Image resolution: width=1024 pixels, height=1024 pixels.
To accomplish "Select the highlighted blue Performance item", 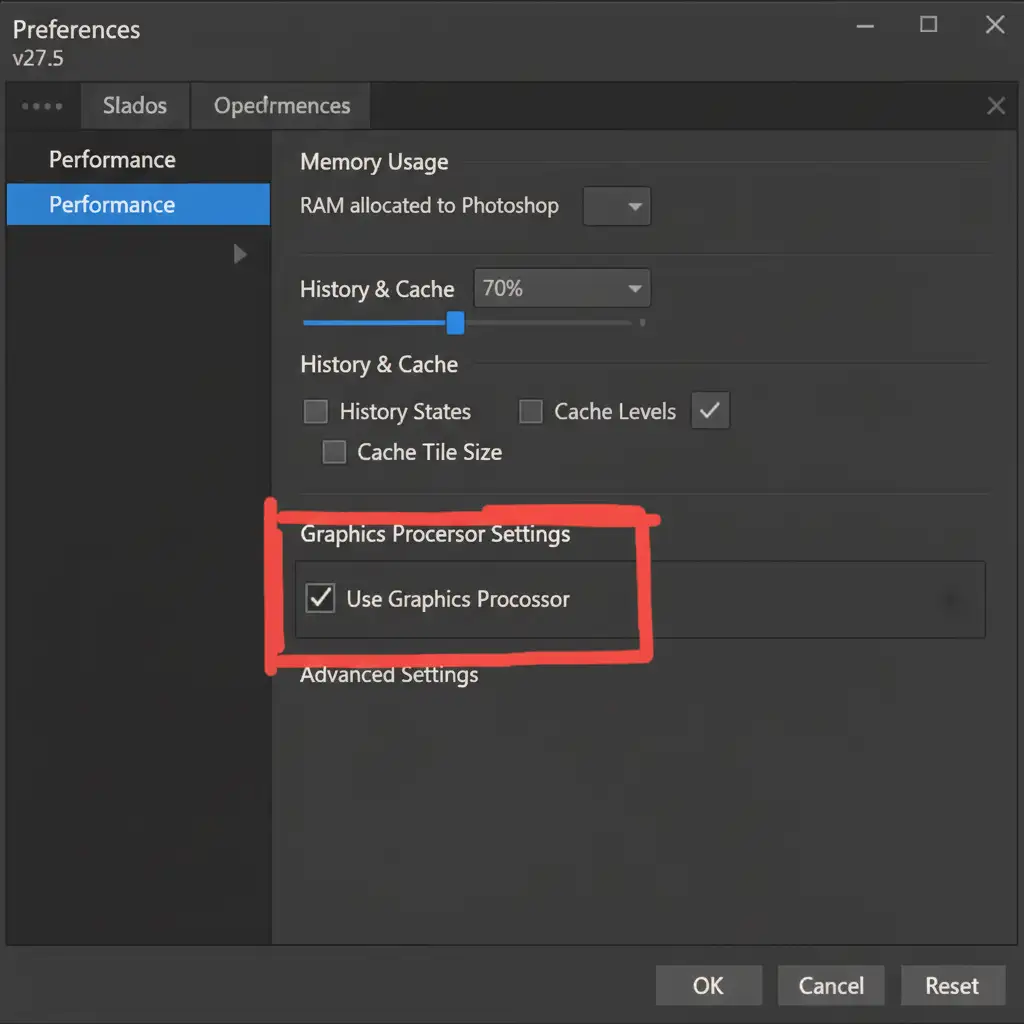I will point(112,205).
